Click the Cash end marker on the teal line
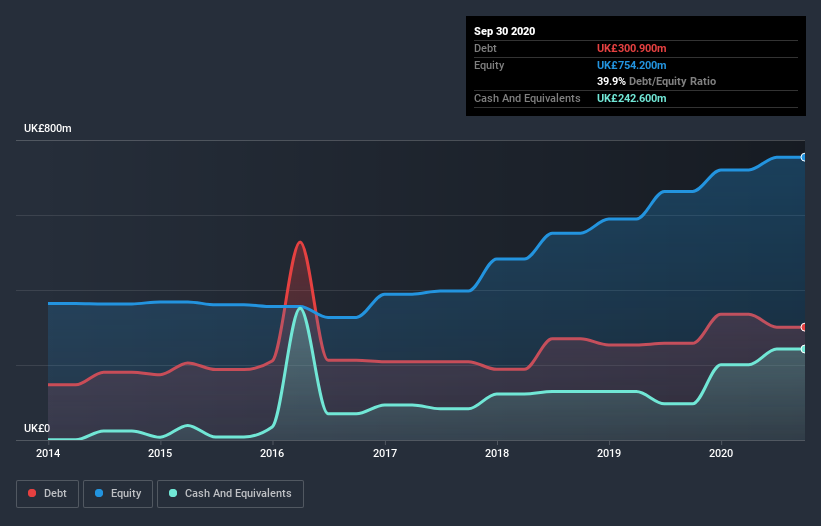Image resolution: width=821 pixels, height=526 pixels. pyautogui.click(x=804, y=349)
